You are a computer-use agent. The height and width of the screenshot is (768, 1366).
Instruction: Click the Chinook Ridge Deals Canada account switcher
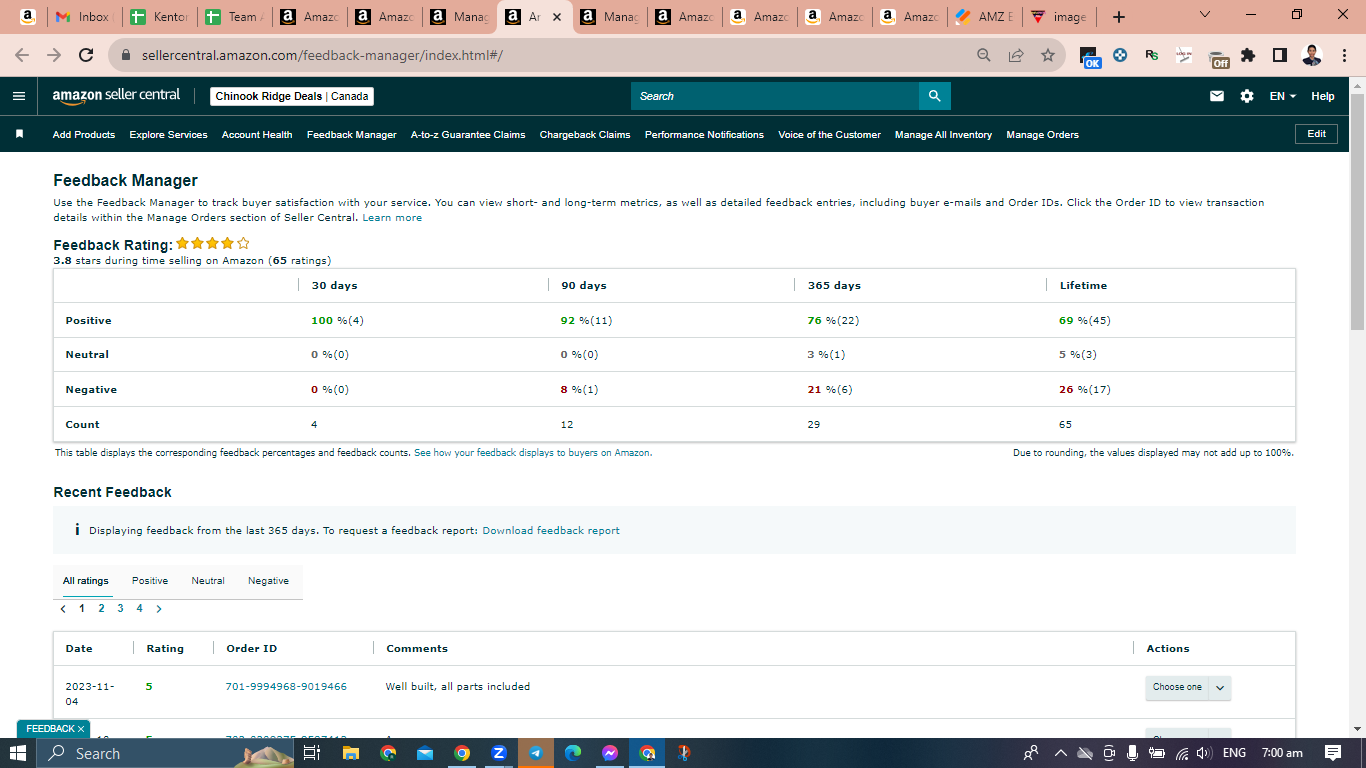pyautogui.click(x=292, y=96)
